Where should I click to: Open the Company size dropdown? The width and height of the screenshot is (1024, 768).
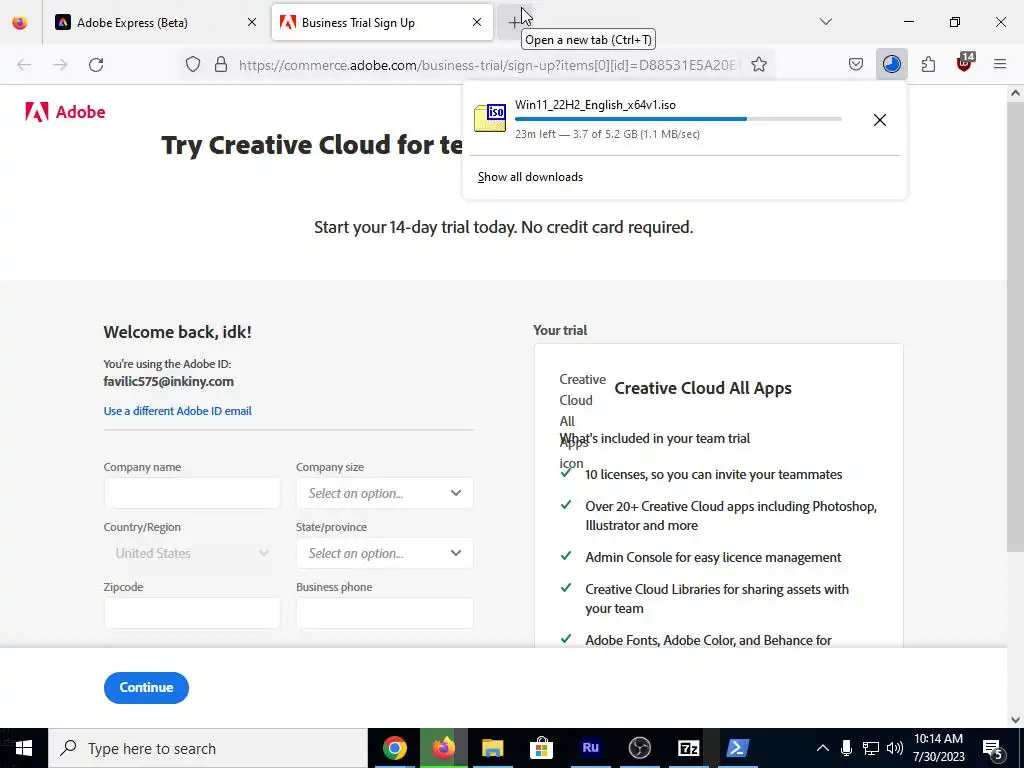coord(385,493)
